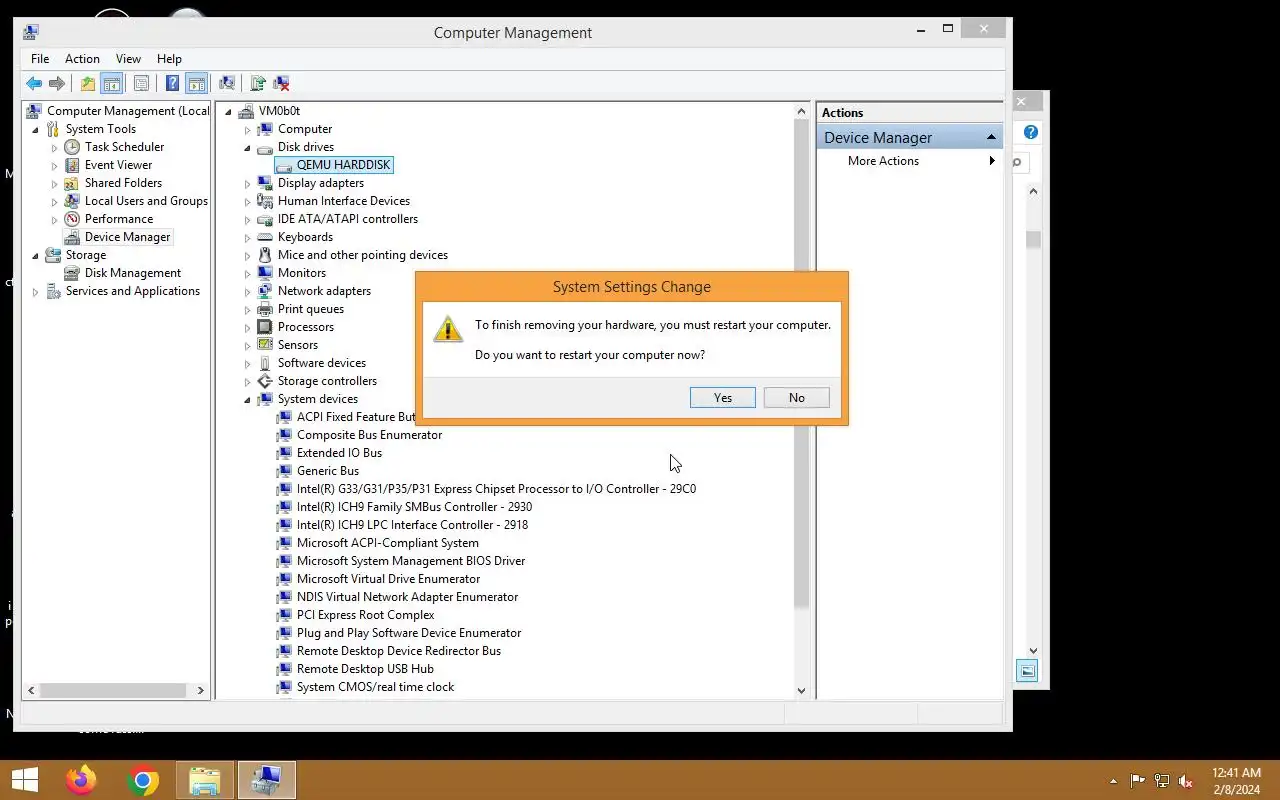Click the Storage controllers icon

(x=265, y=381)
